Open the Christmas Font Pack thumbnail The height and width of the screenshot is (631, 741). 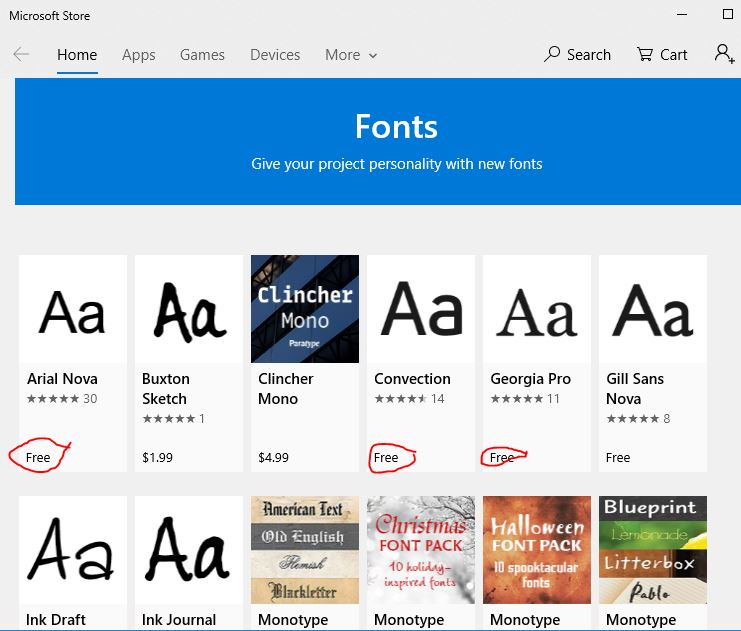[x=421, y=550]
